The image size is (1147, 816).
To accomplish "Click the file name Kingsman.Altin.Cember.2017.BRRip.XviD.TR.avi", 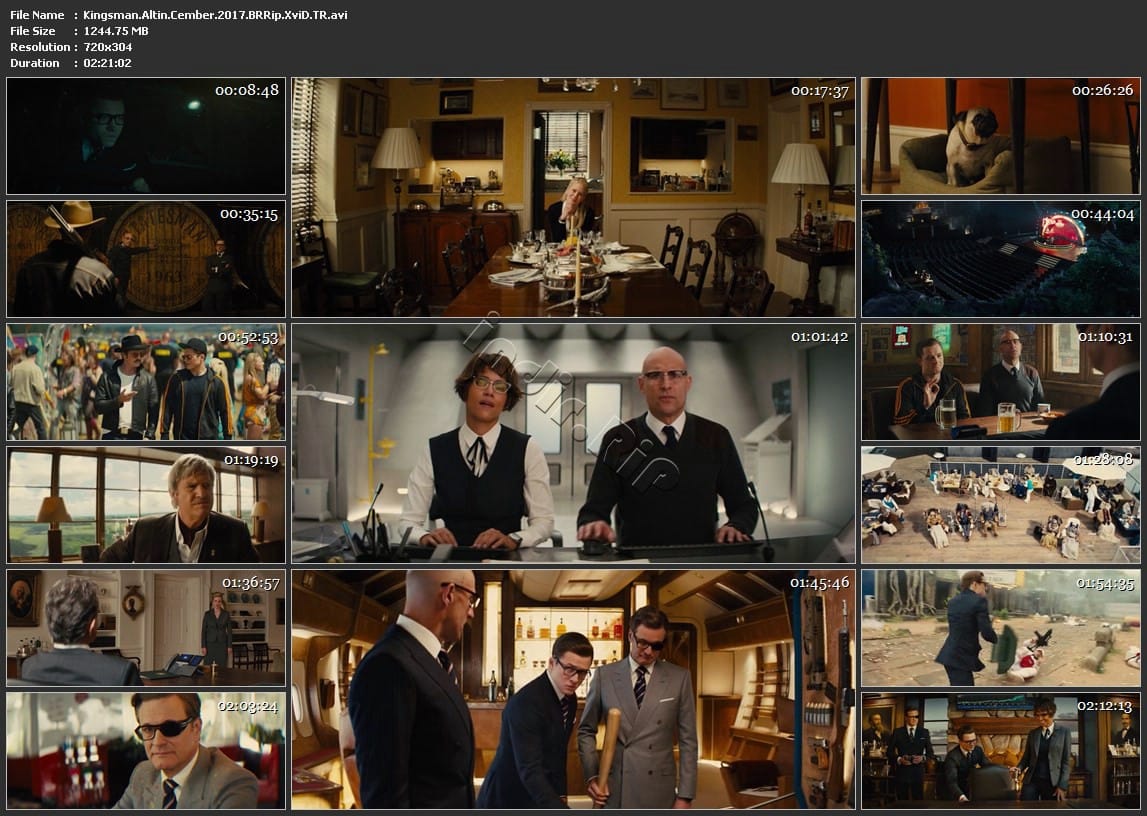I will coord(215,15).
